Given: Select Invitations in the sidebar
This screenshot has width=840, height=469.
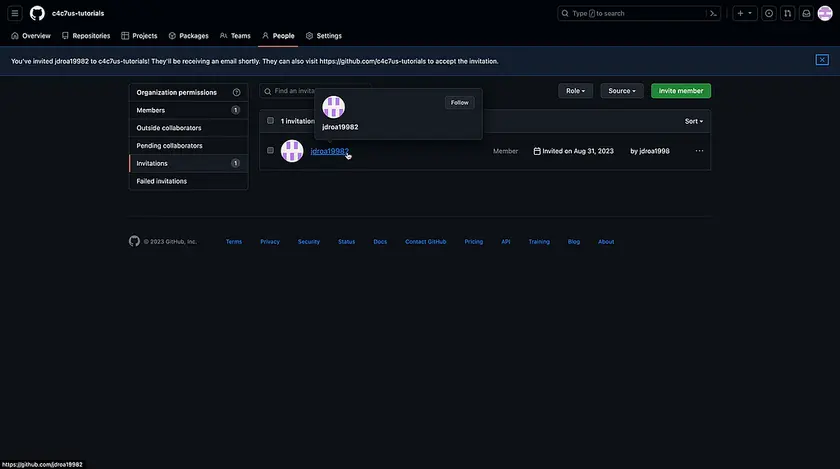Looking at the screenshot, I should click(188, 163).
